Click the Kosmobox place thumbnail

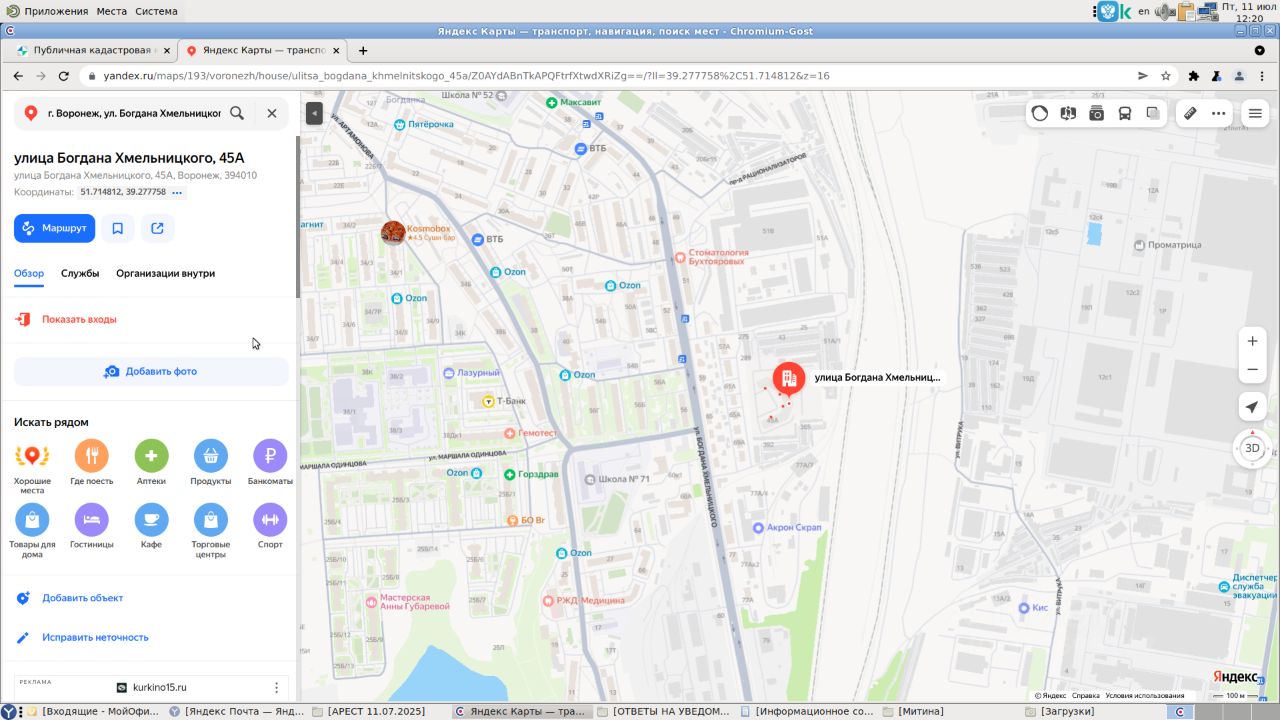(393, 233)
